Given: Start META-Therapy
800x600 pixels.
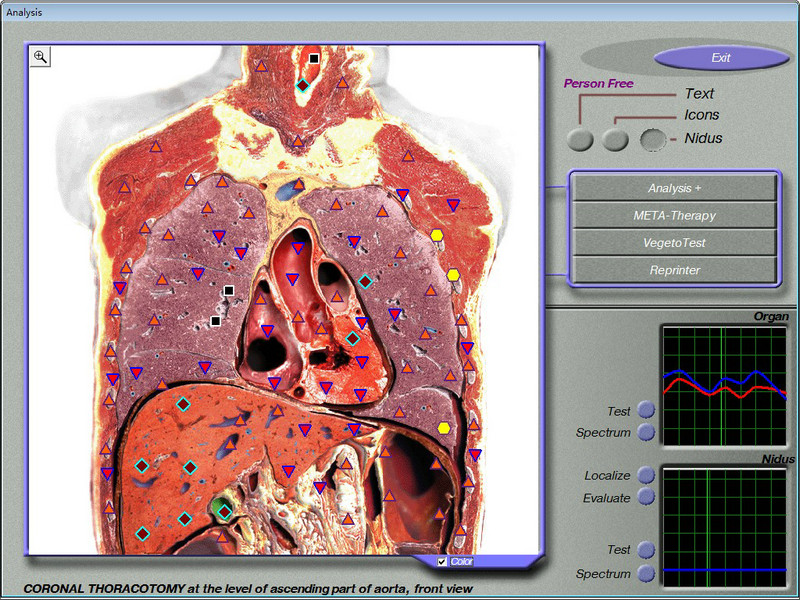Looking at the screenshot, I should [x=676, y=215].
